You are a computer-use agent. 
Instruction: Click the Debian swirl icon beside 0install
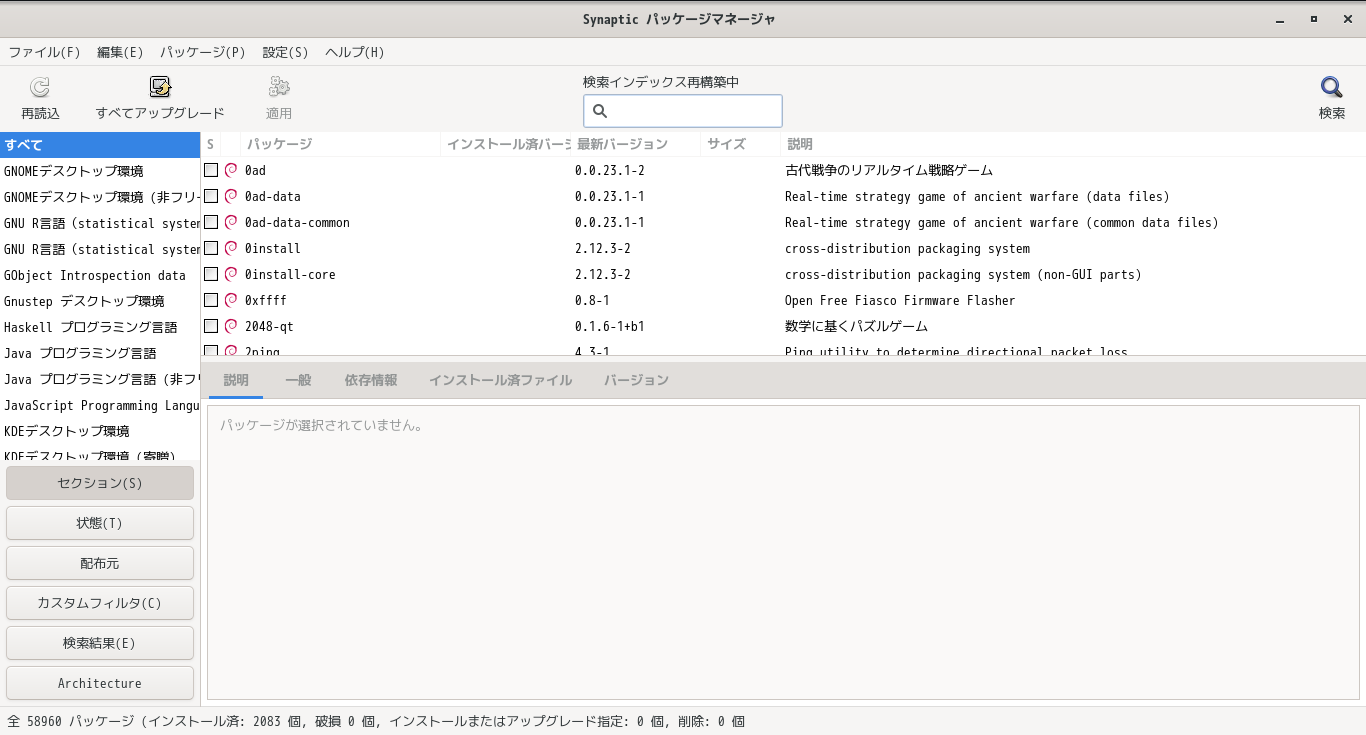tap(231, 248)
